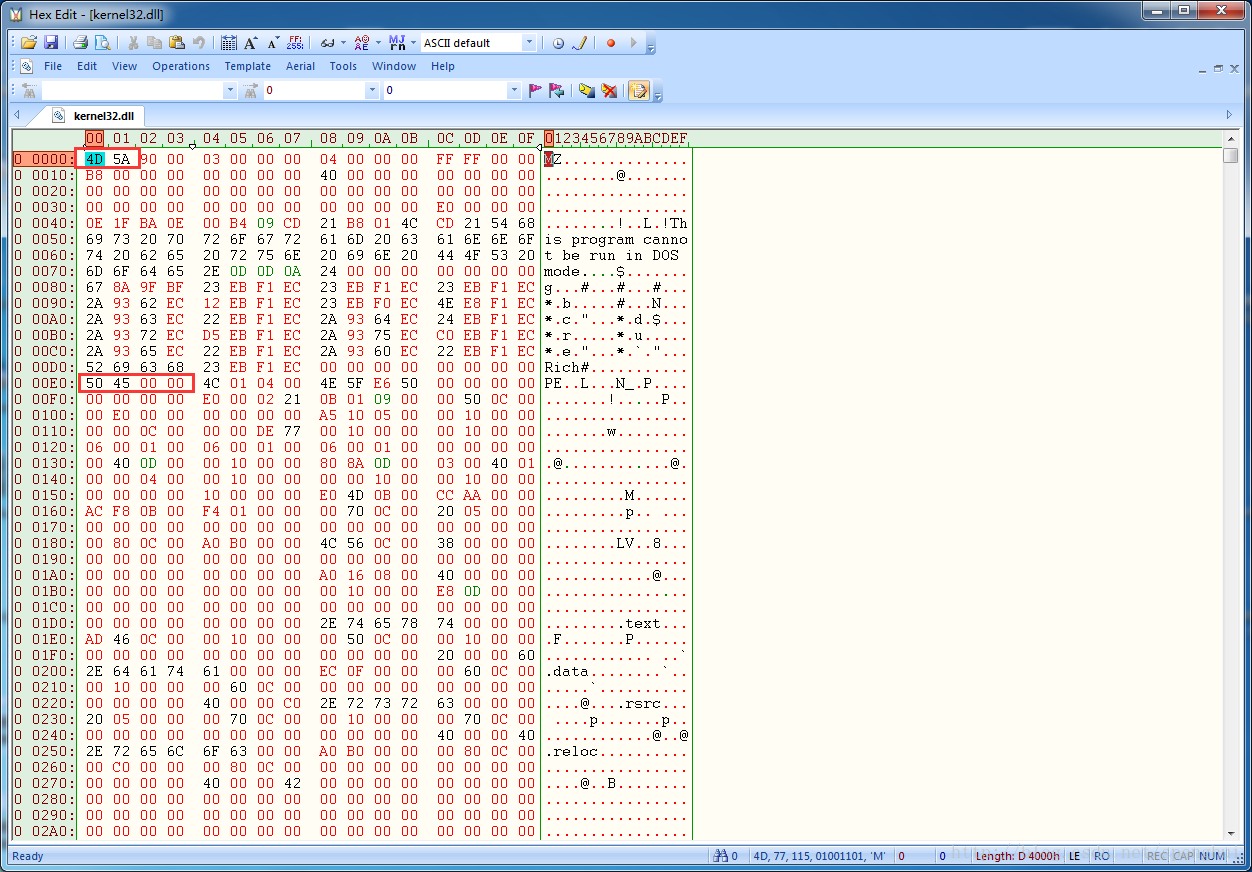Click the glasses display mode icon
This screenshot has height=872, width=1252.
327,43
